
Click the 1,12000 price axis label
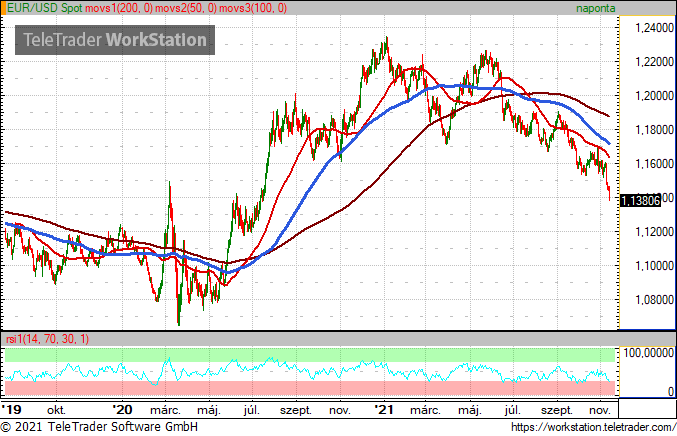[654, 232]
